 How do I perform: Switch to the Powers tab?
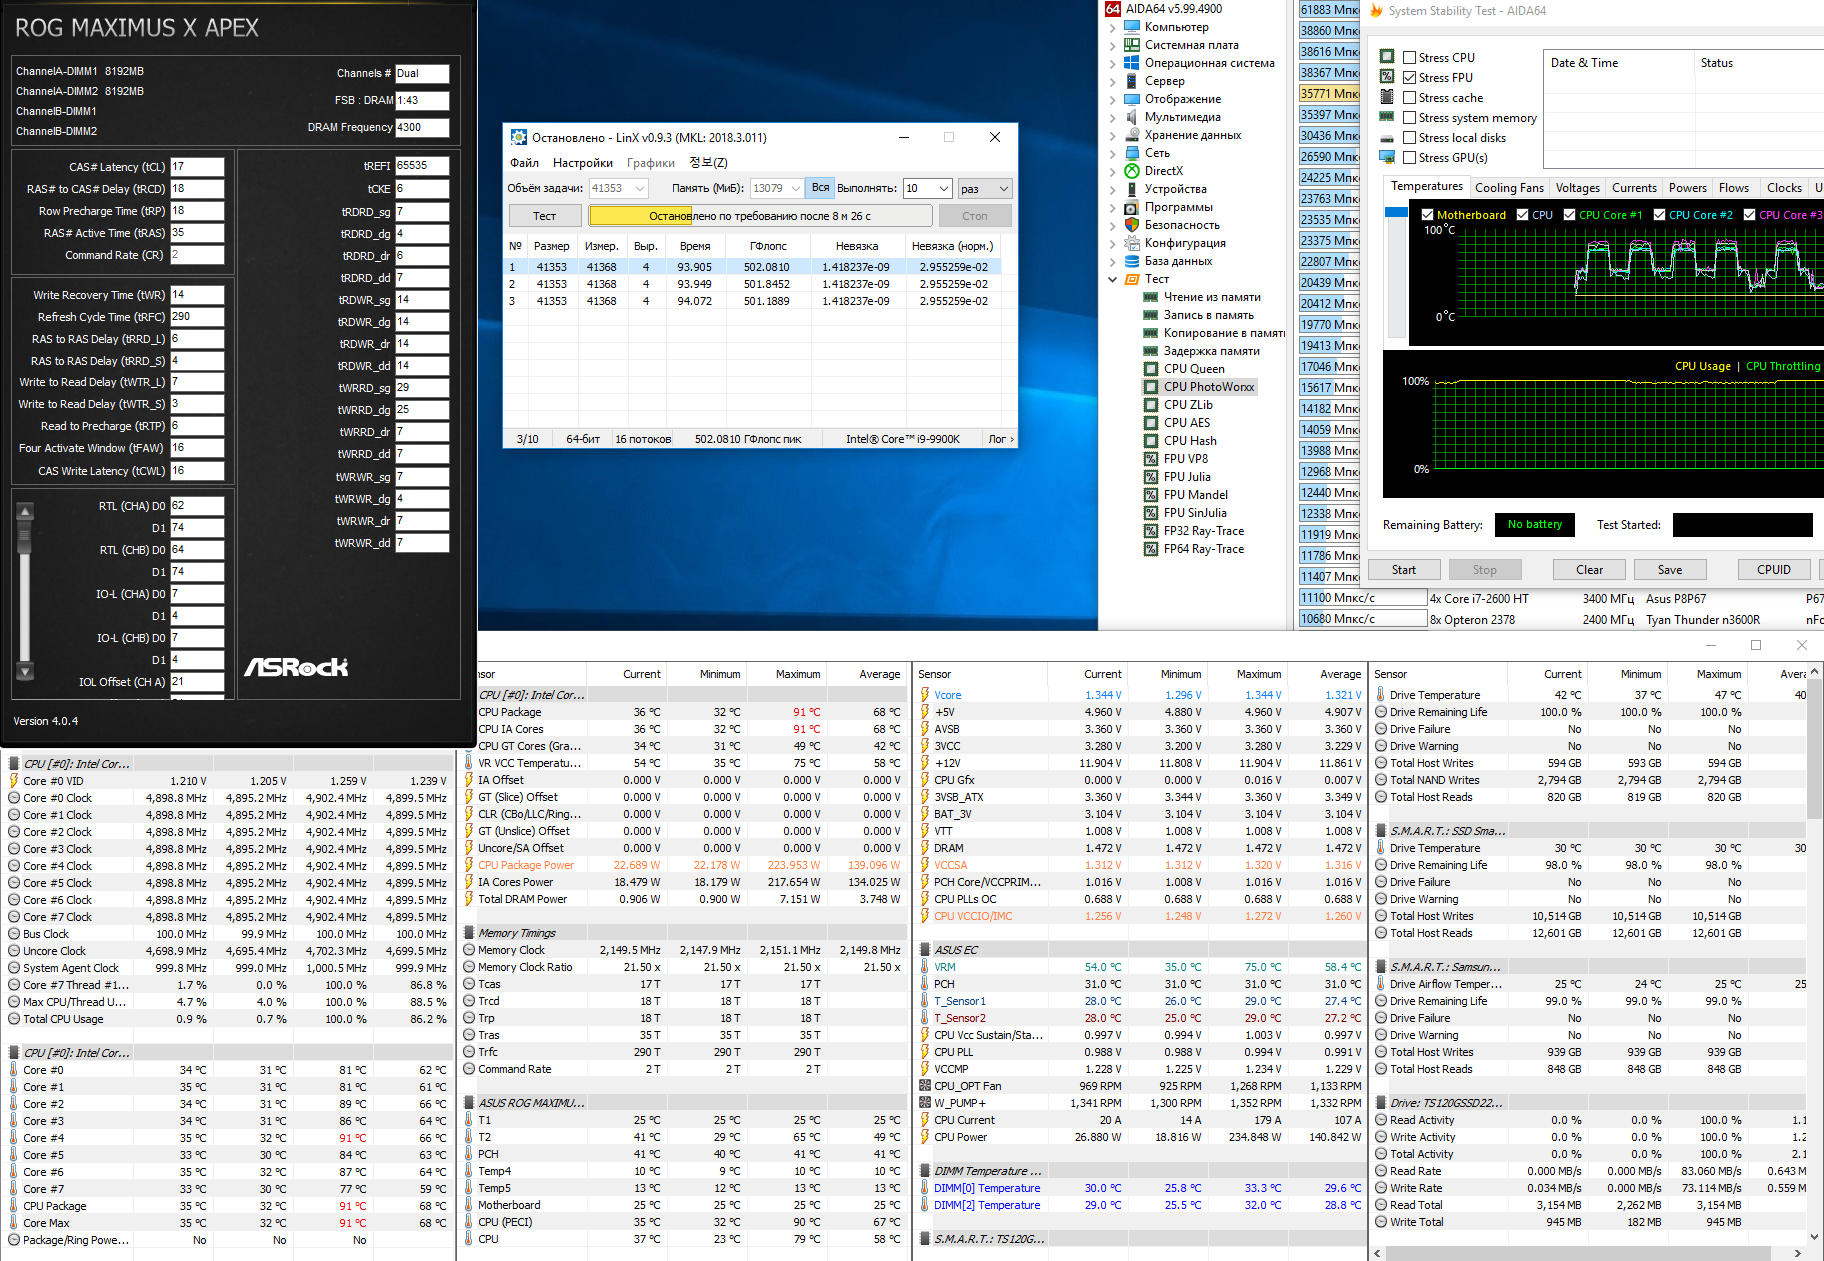point(1687,188)
